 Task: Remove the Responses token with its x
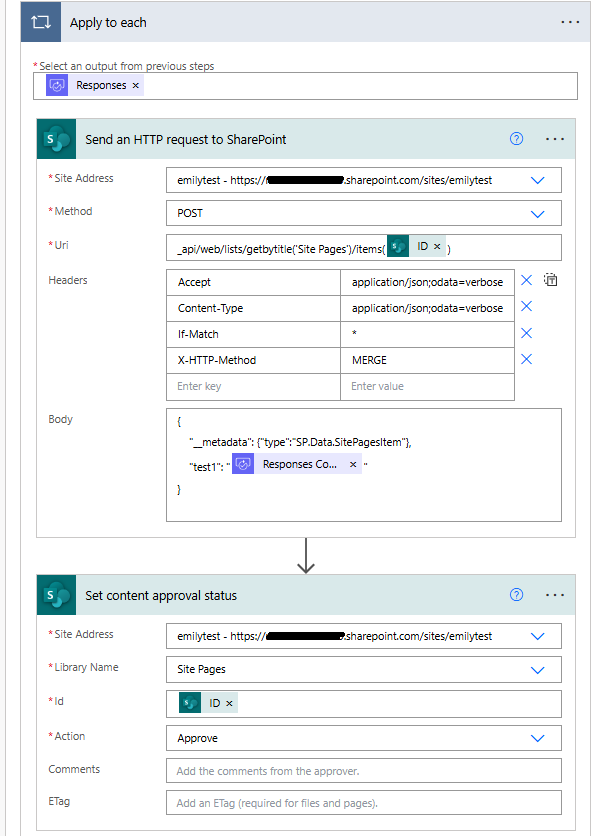pyautogui.click(x=136, y=85)
